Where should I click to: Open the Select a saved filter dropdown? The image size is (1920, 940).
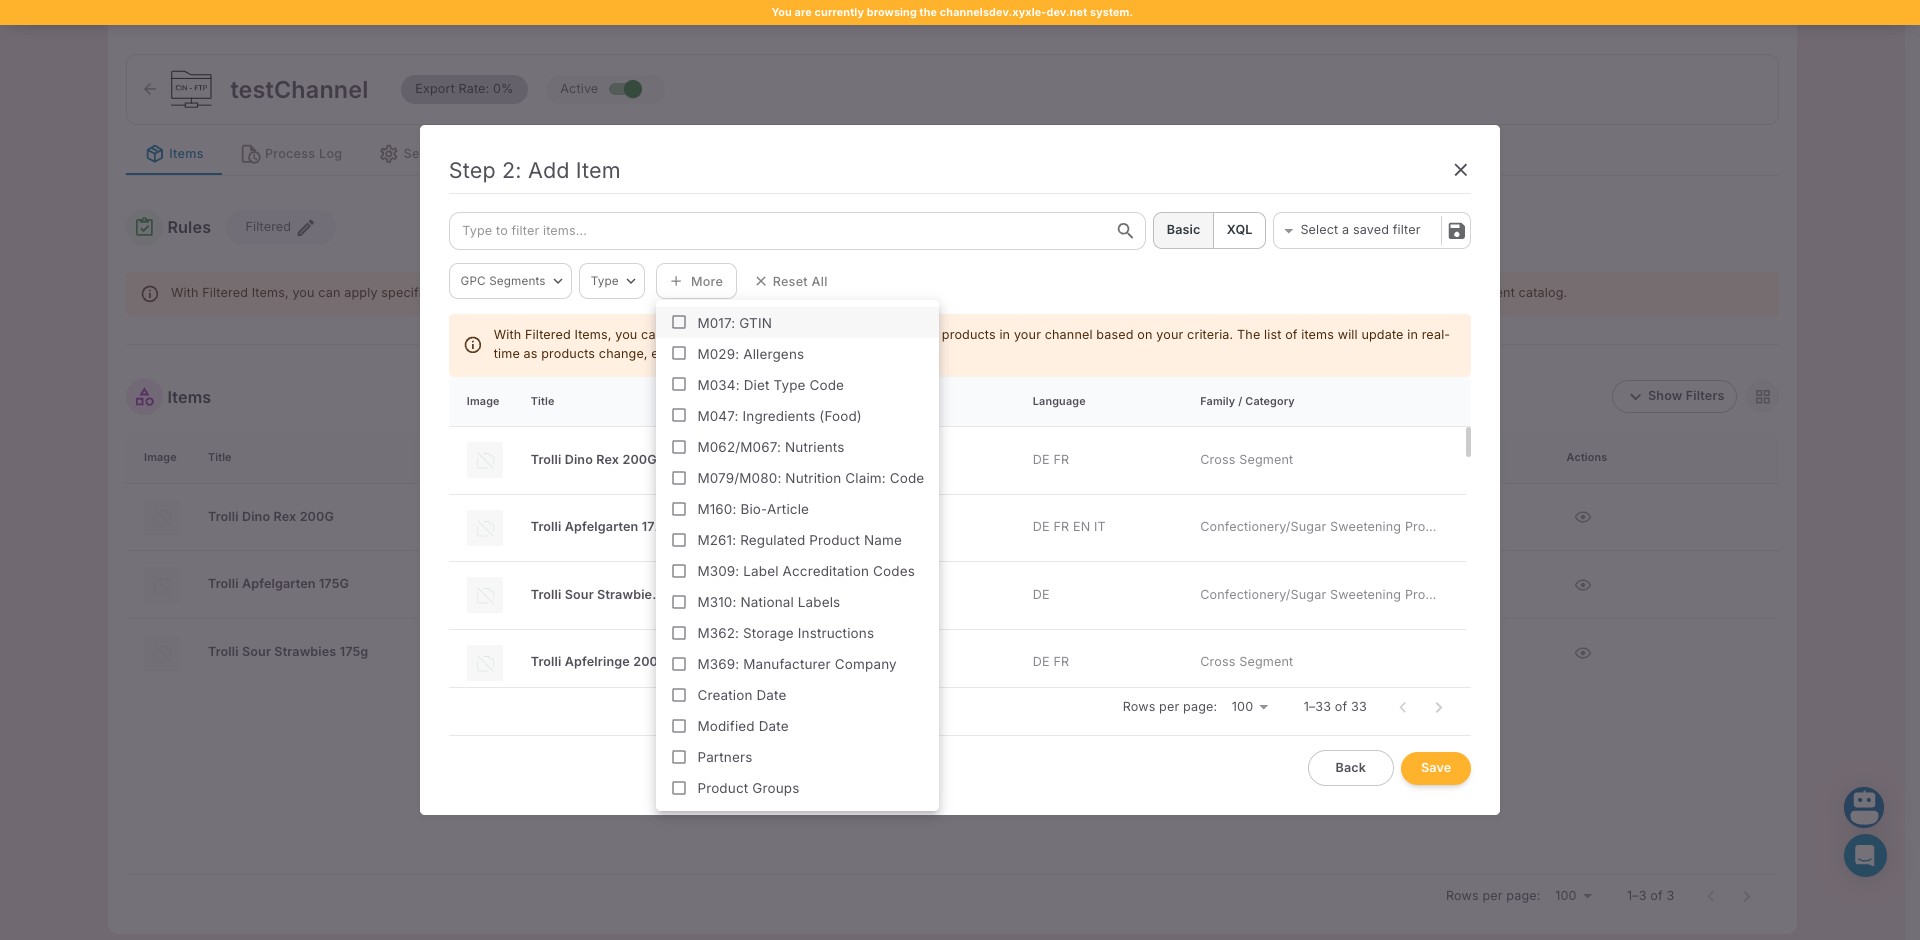coord(1357,230)
